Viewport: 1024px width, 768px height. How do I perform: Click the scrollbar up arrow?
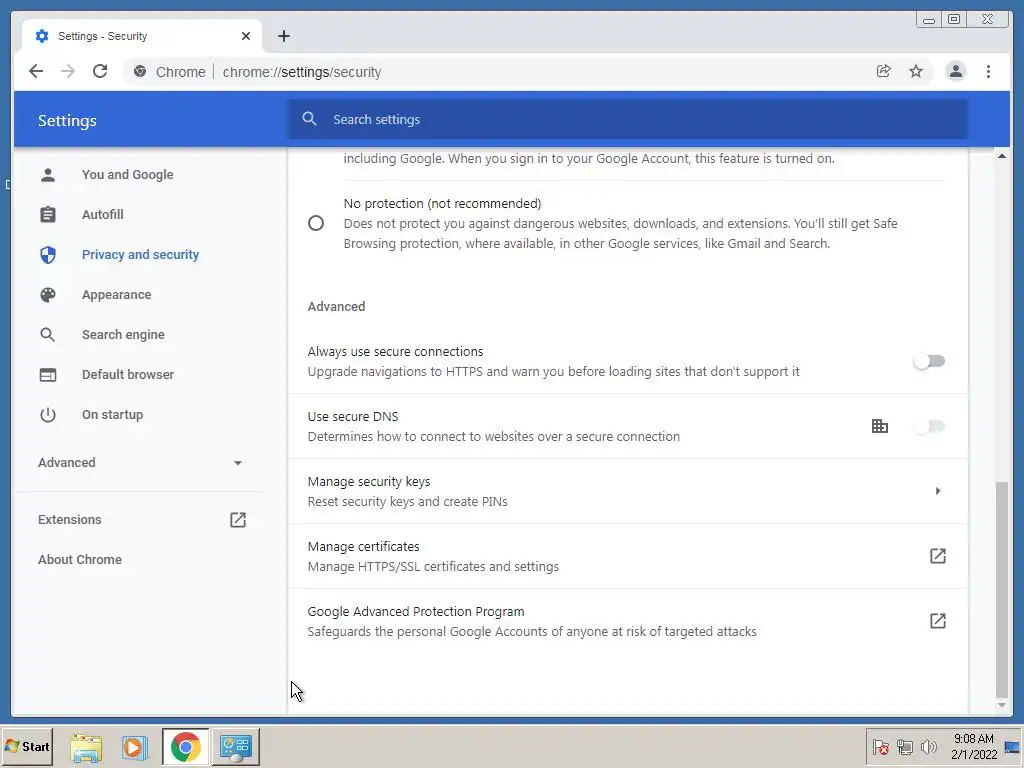point(1001,156)
